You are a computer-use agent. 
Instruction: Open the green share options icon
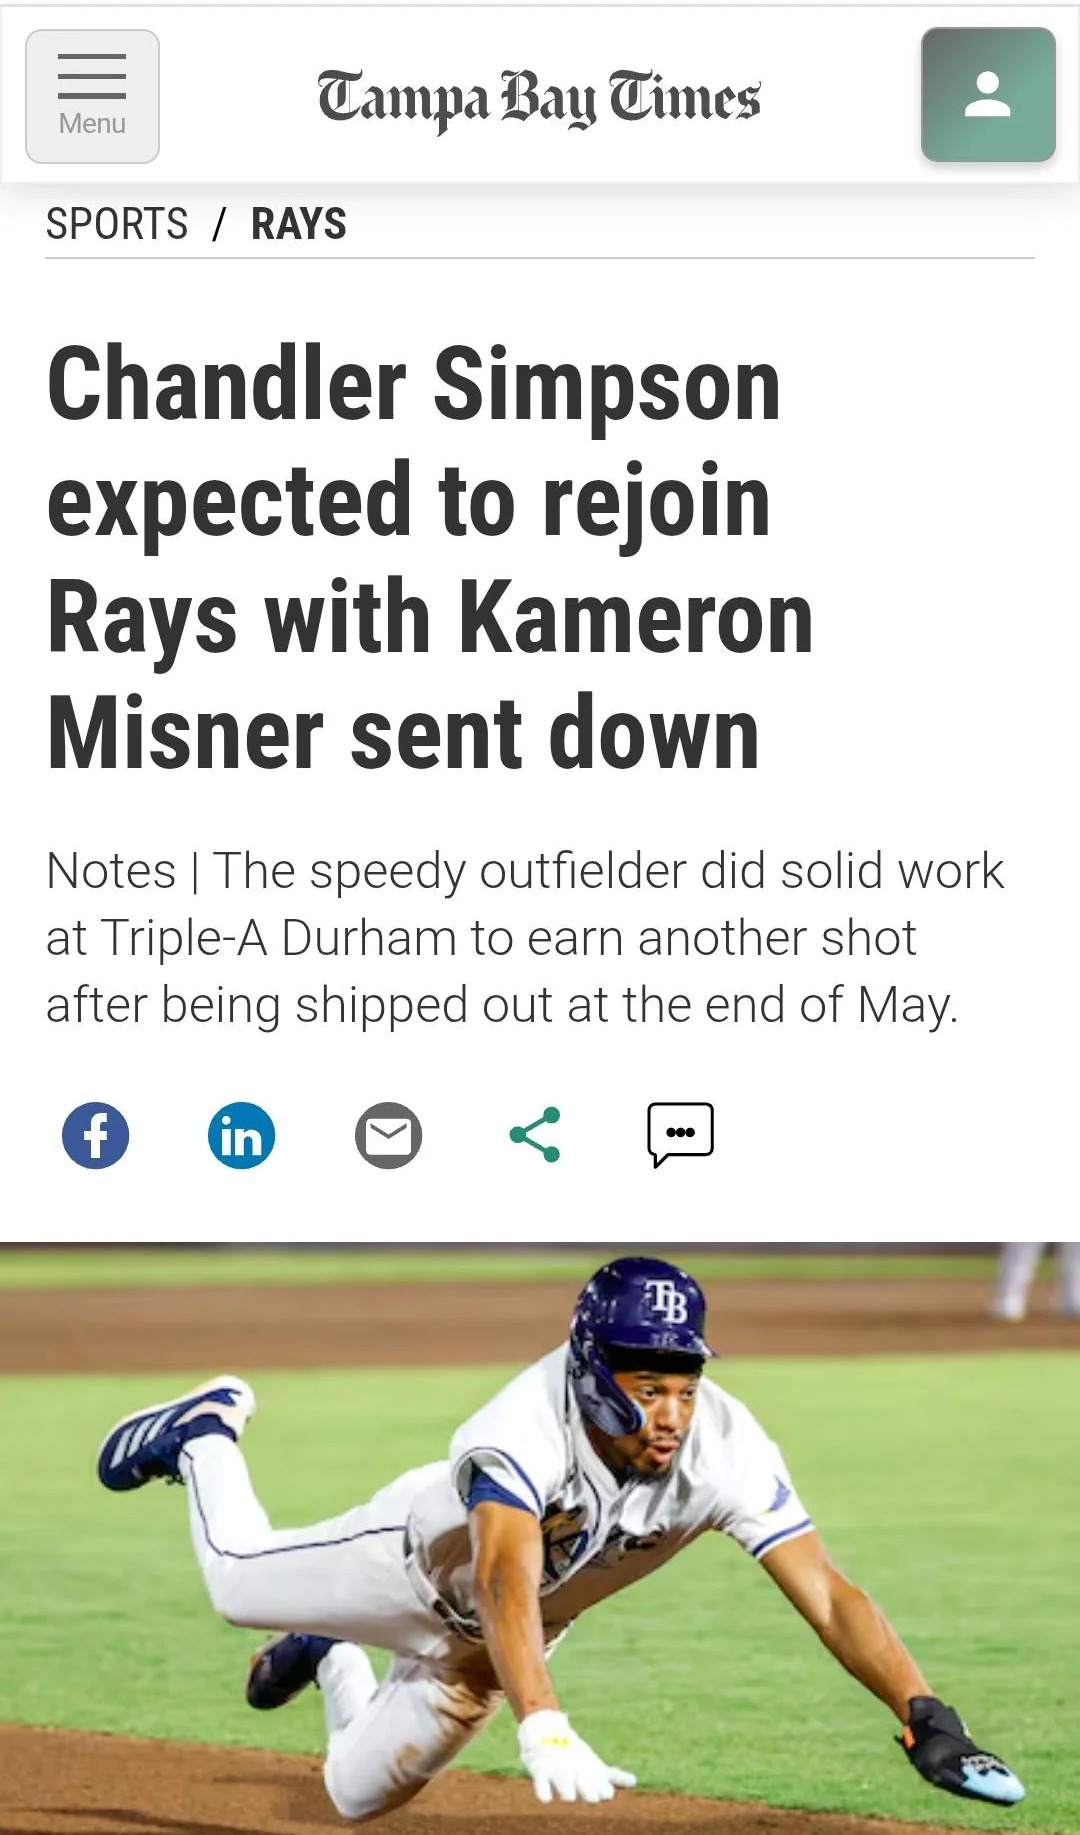coord(535,1136)
